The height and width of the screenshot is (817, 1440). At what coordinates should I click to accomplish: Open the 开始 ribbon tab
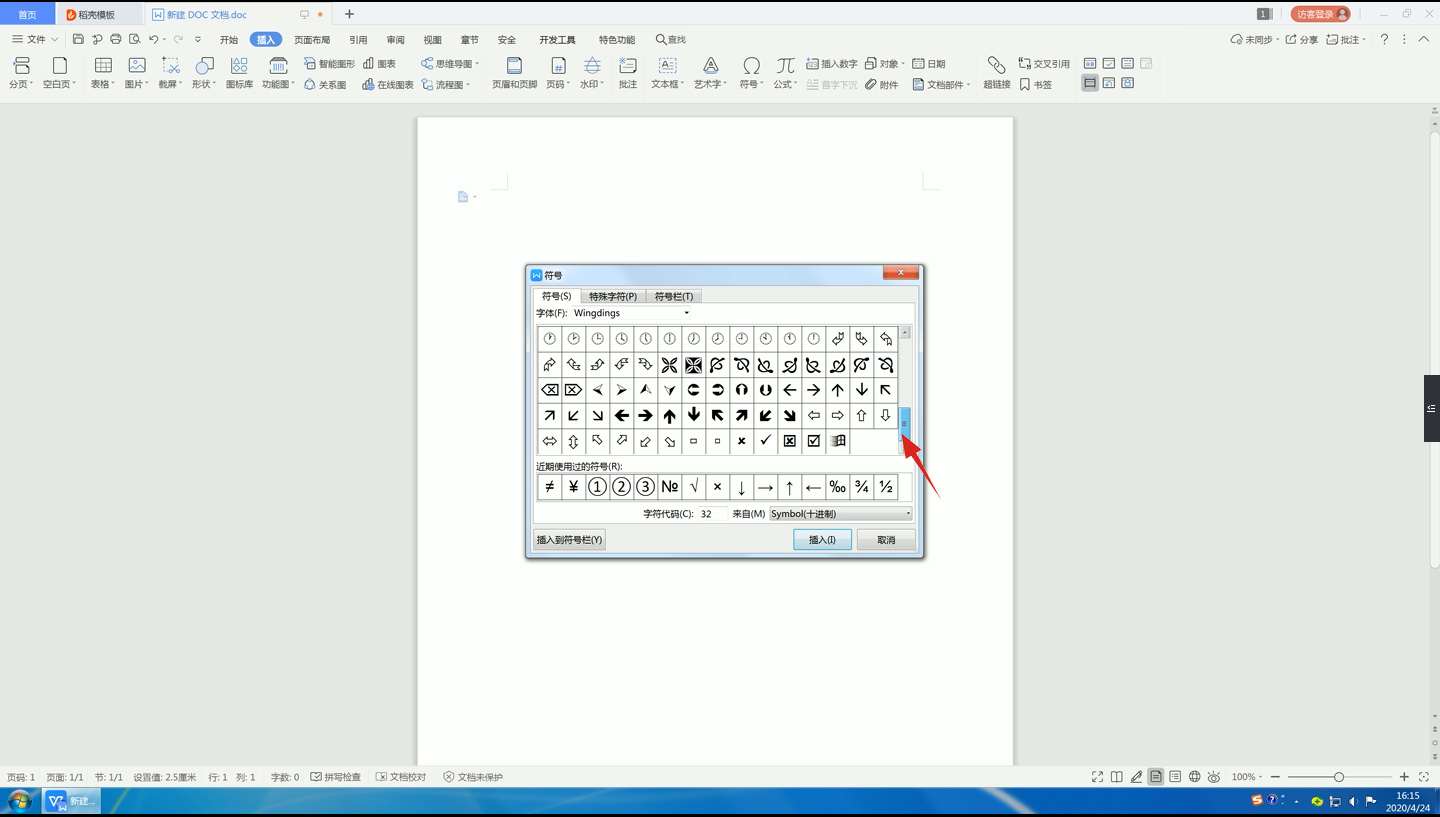point(229,40)
